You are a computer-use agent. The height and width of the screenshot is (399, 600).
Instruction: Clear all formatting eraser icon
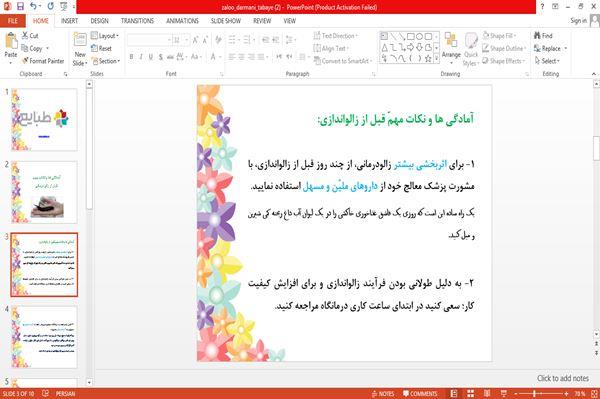tap(218, 40)
